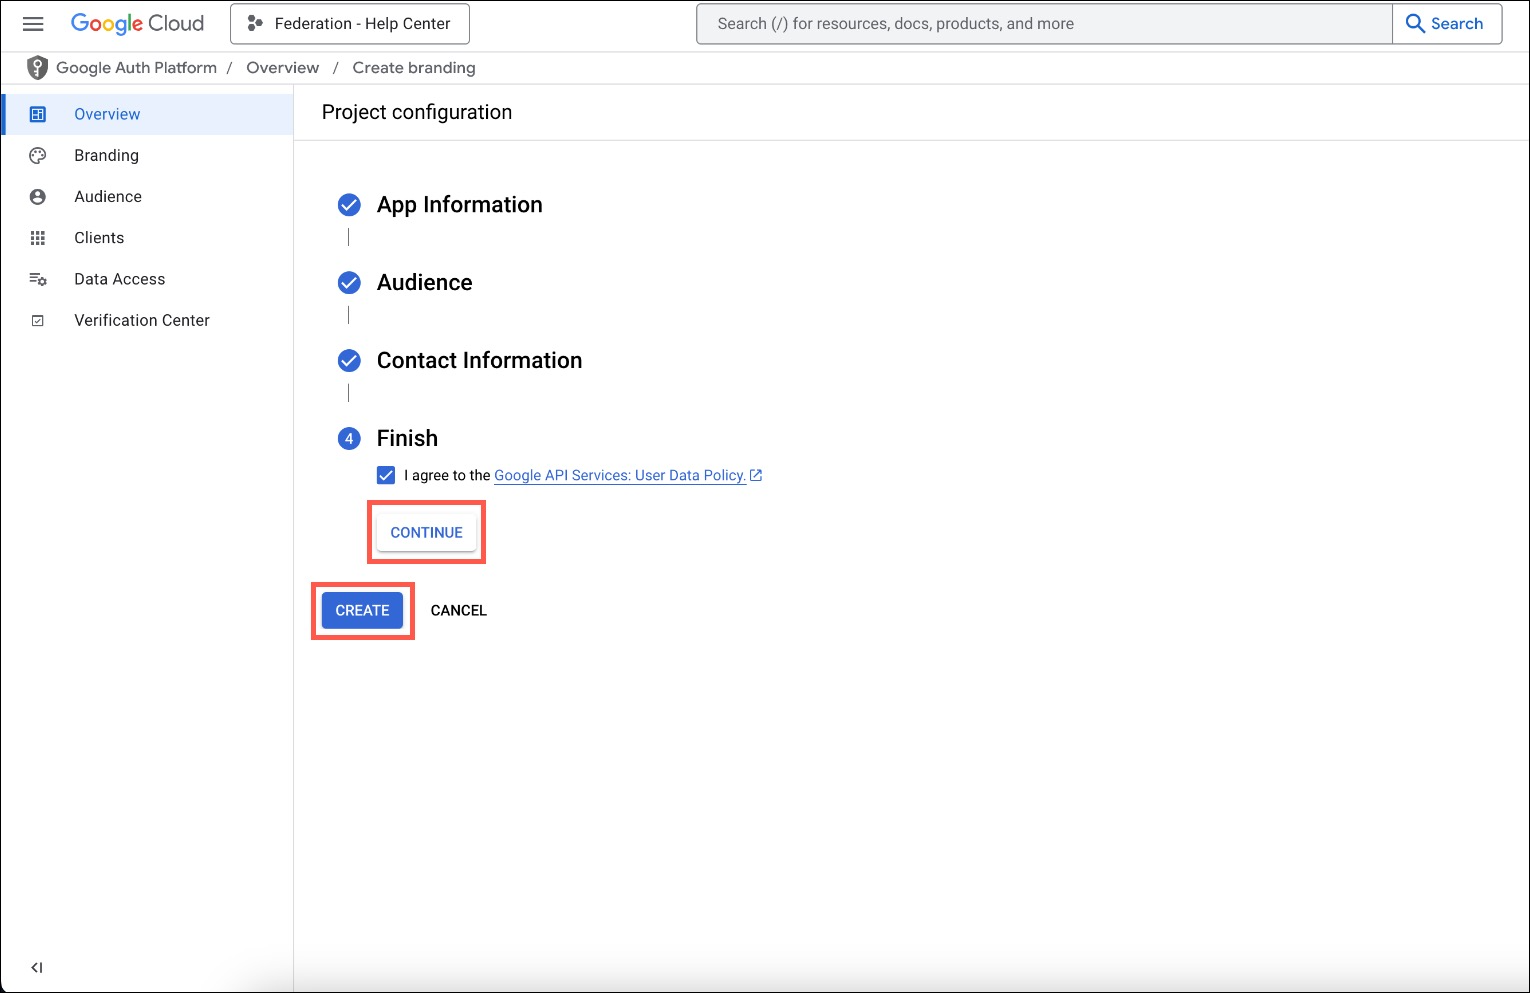Expand the App Information step

coord(459,205)
